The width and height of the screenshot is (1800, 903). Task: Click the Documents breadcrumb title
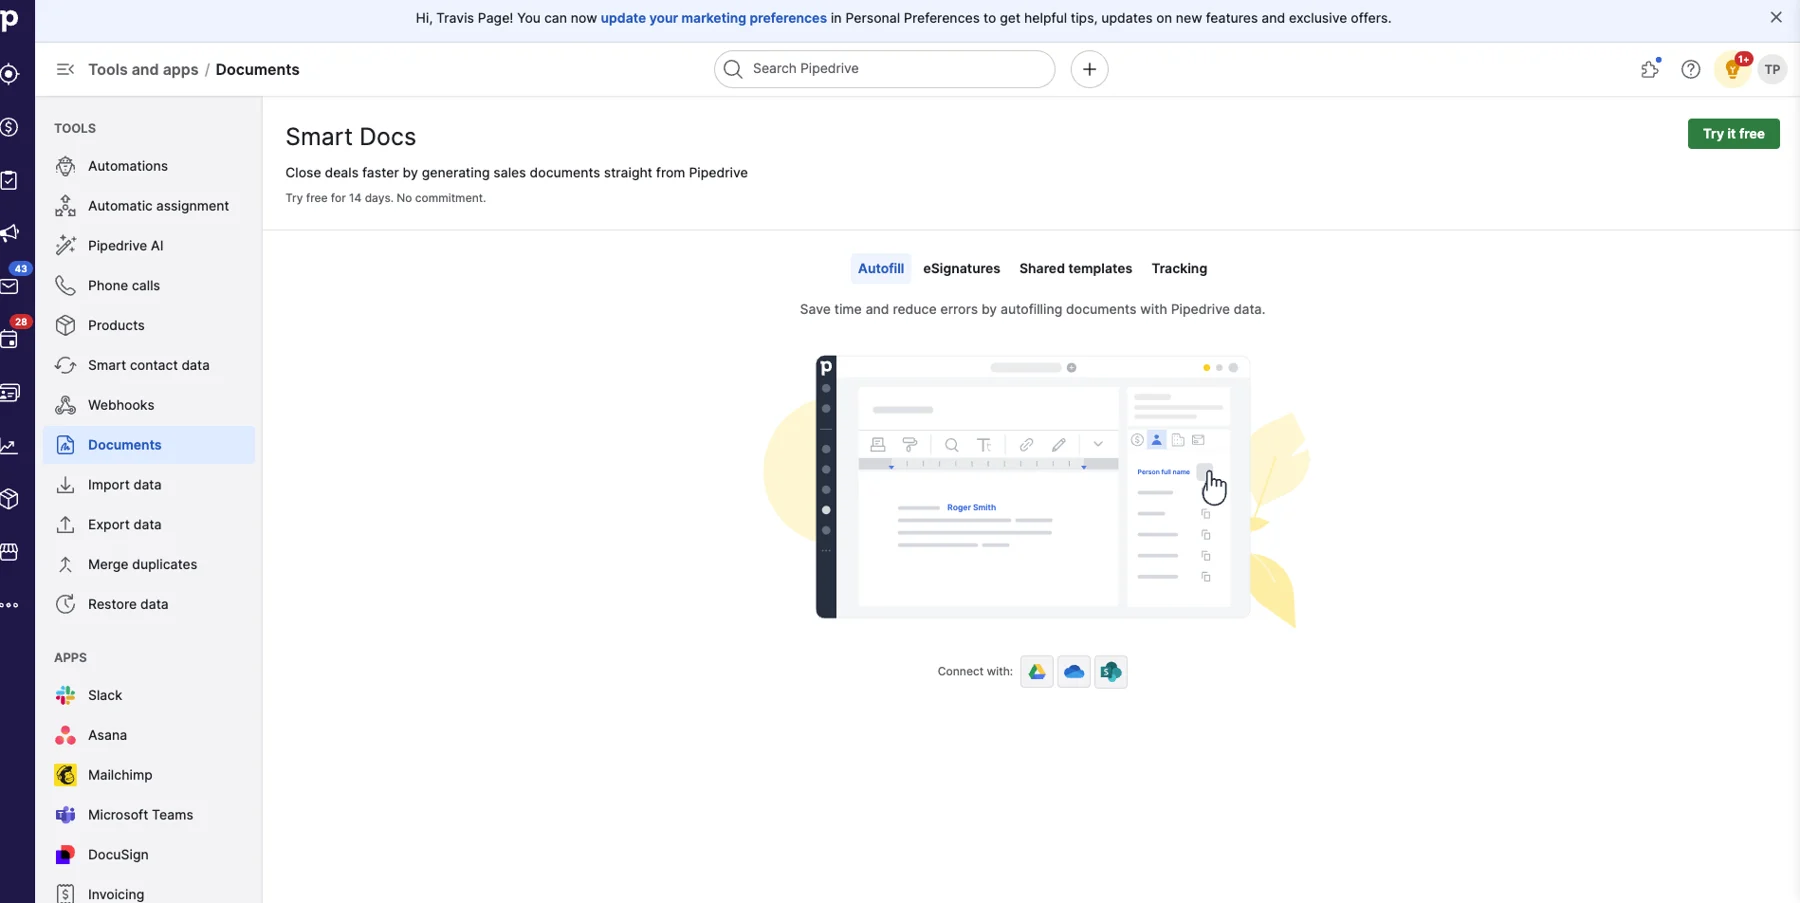[x=257, y=69]
